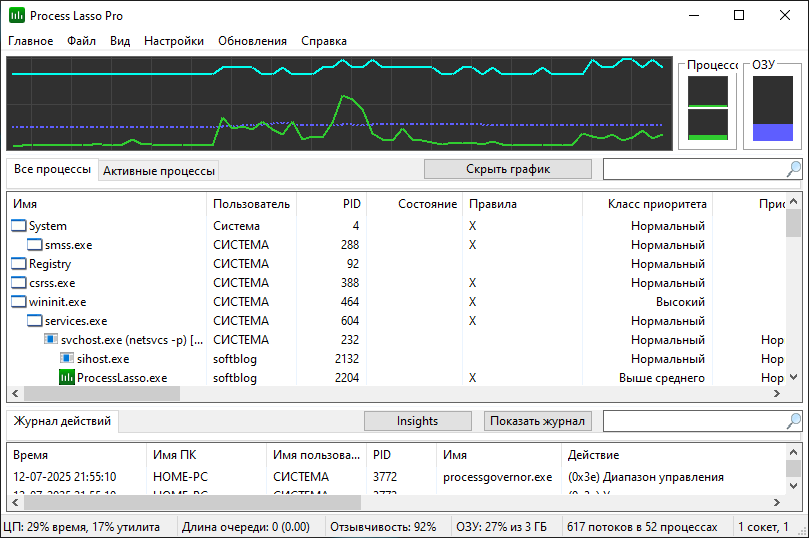Click HOME-PC in the action log row
Viewport: 809px width, 538px height.
click(180, 477)
